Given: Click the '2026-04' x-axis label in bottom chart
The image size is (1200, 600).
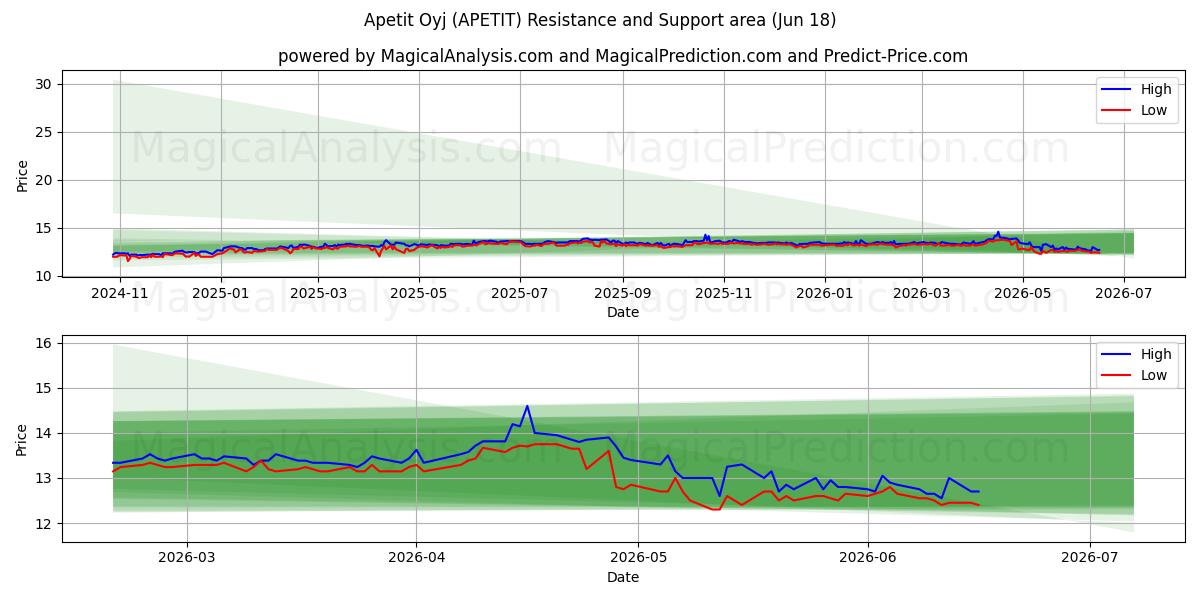Looking at the screenshot, I should coord(416,559).
